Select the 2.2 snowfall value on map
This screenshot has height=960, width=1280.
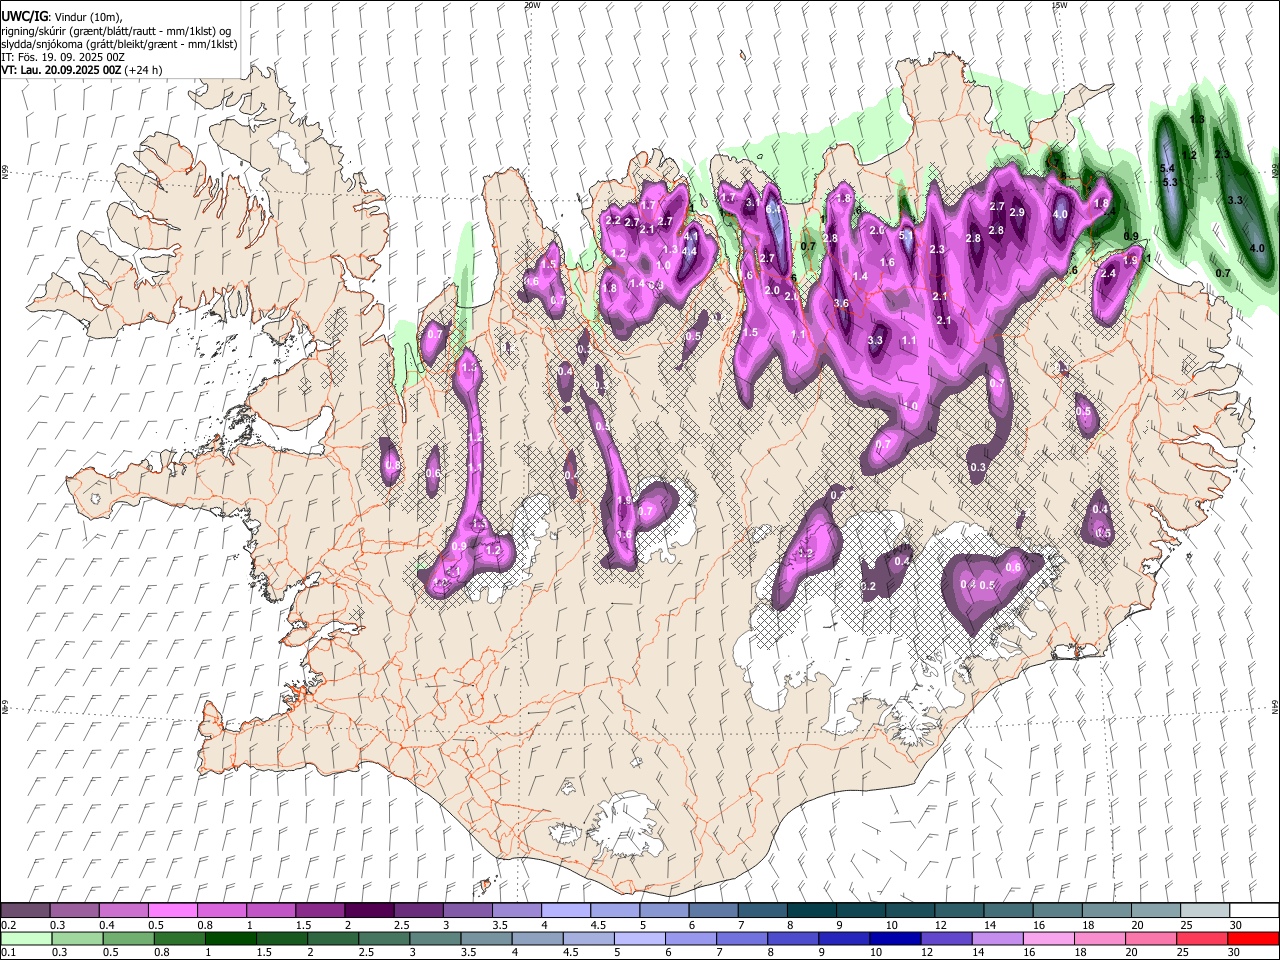coord(613,221)
